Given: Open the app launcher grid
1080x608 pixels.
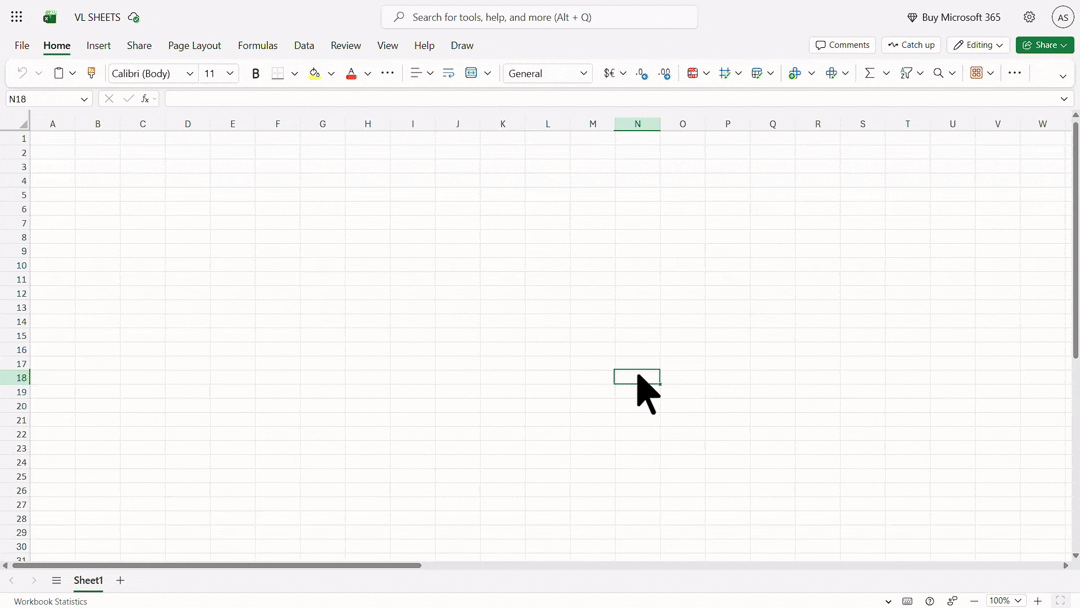Looking at the screenshot, I should (x=17, y=17).
